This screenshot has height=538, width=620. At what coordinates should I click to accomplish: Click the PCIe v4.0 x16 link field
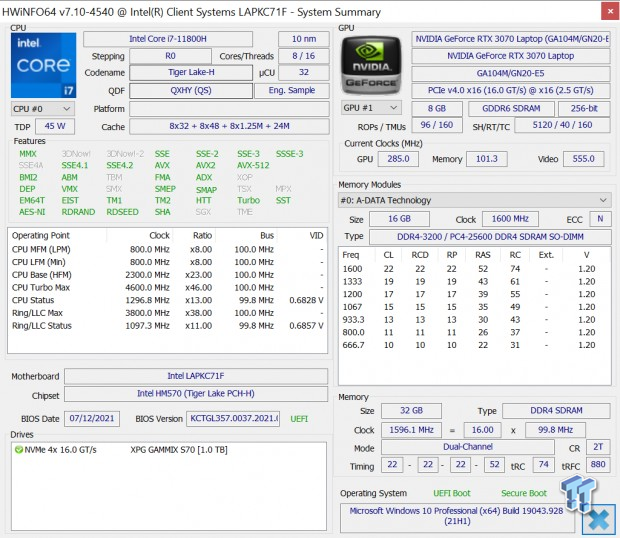coord(511,91)
